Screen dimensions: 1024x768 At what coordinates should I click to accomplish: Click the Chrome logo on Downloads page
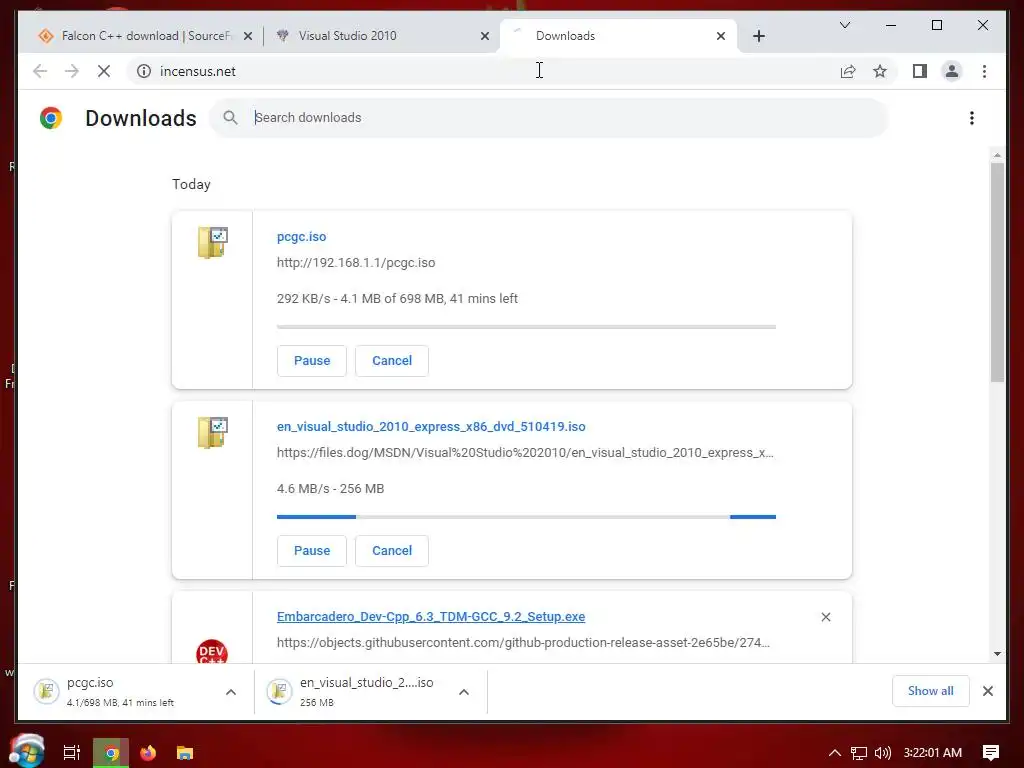click(51, 118)
